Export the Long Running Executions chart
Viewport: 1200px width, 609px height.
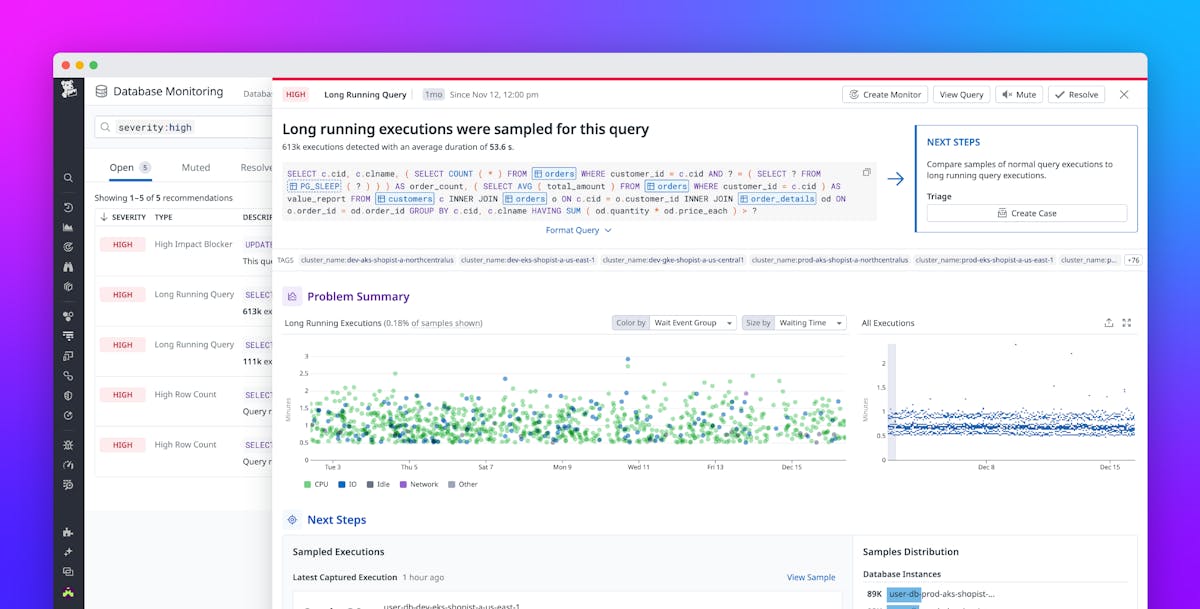pyautogui.click(x=1108, y=322)
